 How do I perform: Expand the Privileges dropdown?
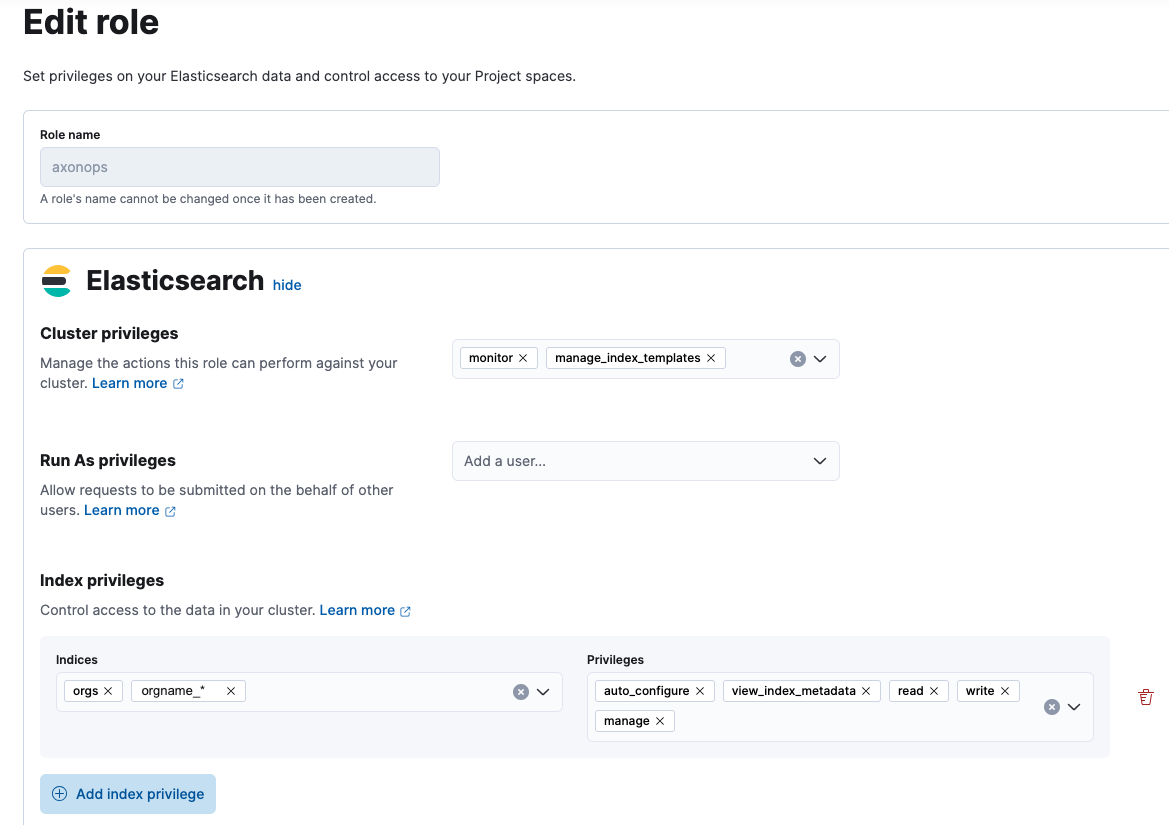(x=1074, y=706)
